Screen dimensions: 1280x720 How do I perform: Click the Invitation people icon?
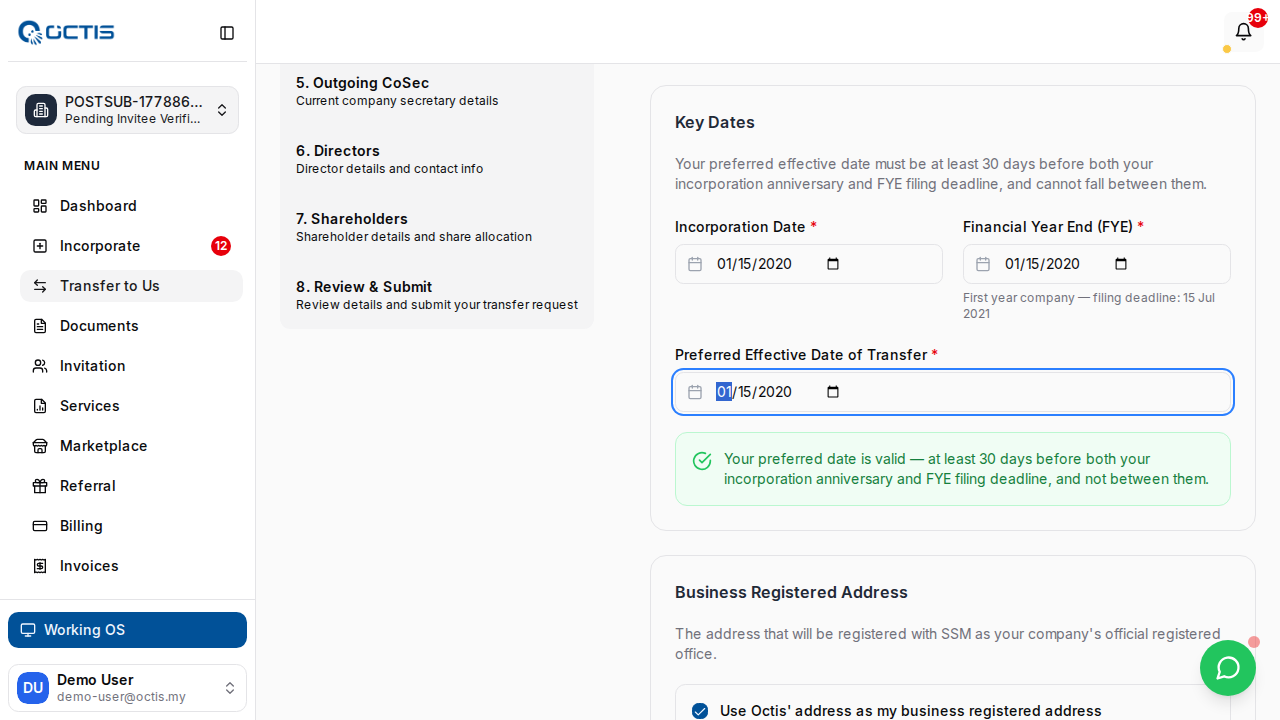[x=40, y=366]
